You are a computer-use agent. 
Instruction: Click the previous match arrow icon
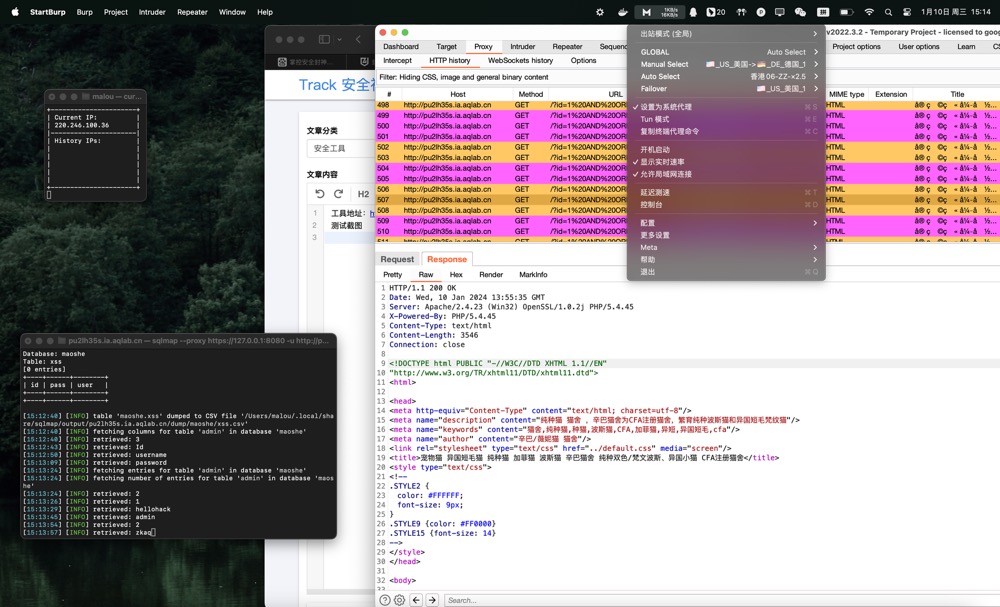pos(416,600)
